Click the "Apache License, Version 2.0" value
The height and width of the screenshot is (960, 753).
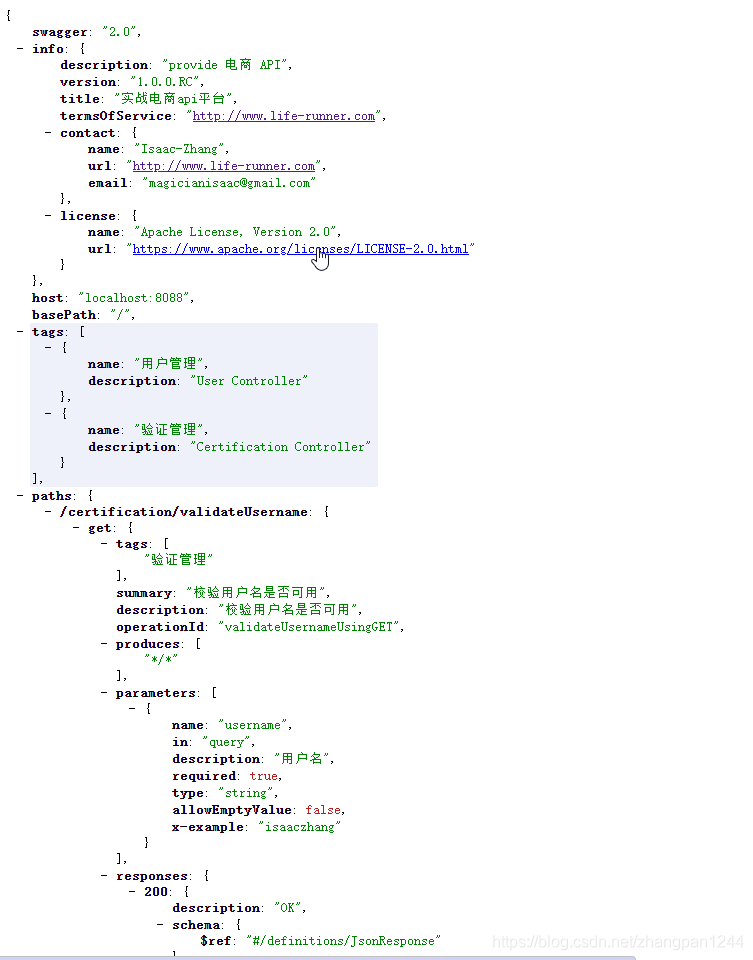click(236, 232)
